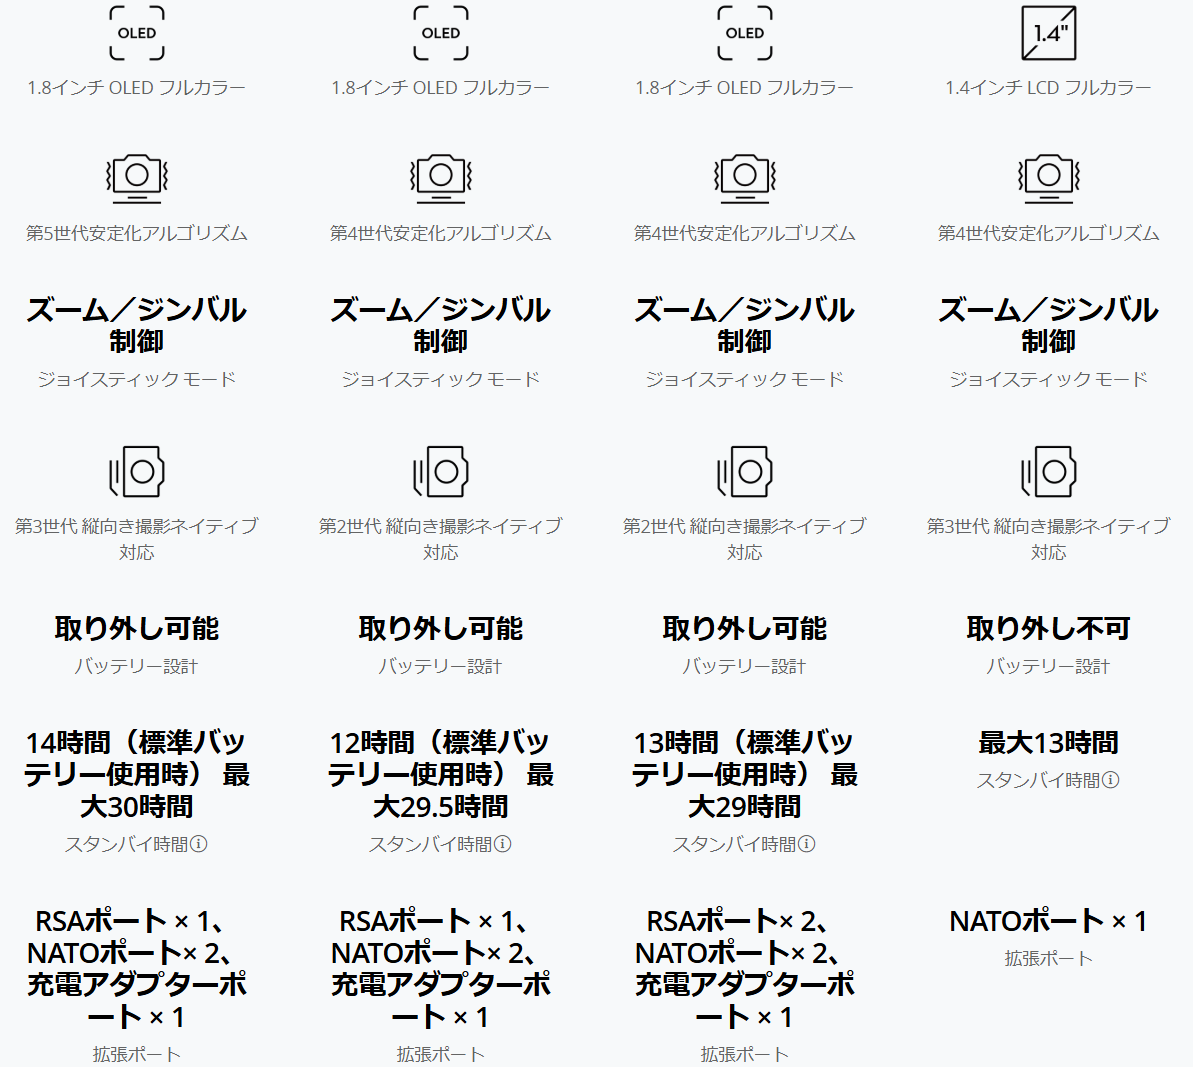Click the camera icon above 第5世代安定化アルゴリズム
Screen dimensions: 1194x1067
point(137,177)
